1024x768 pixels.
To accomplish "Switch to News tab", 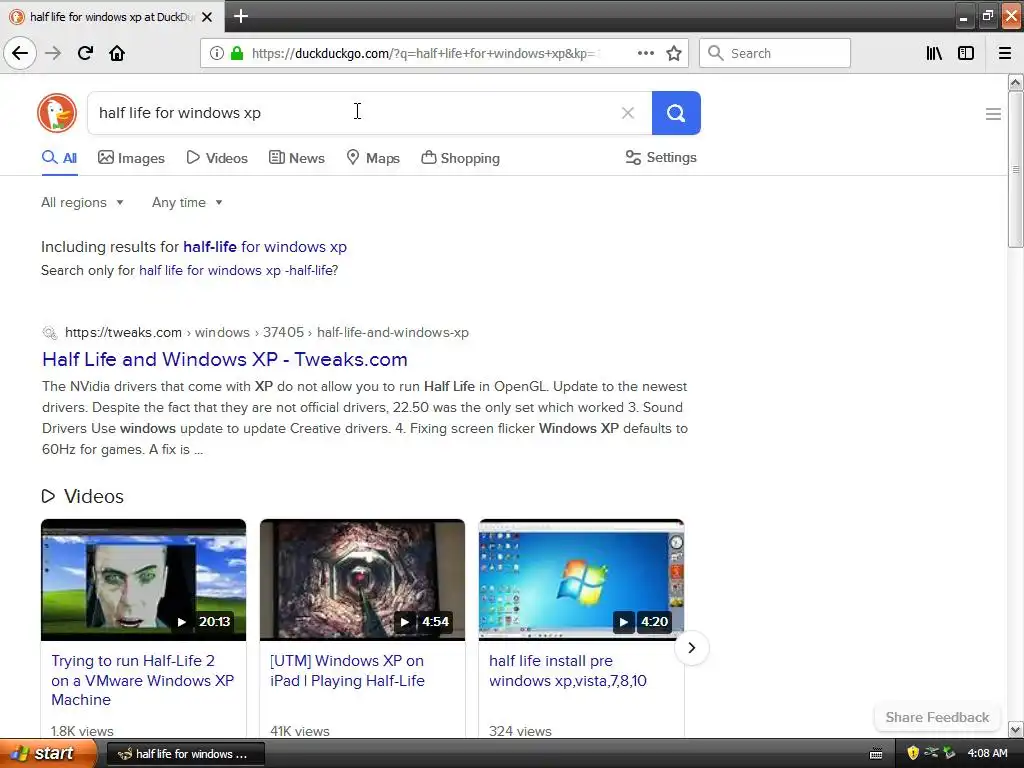I will 296,158.
